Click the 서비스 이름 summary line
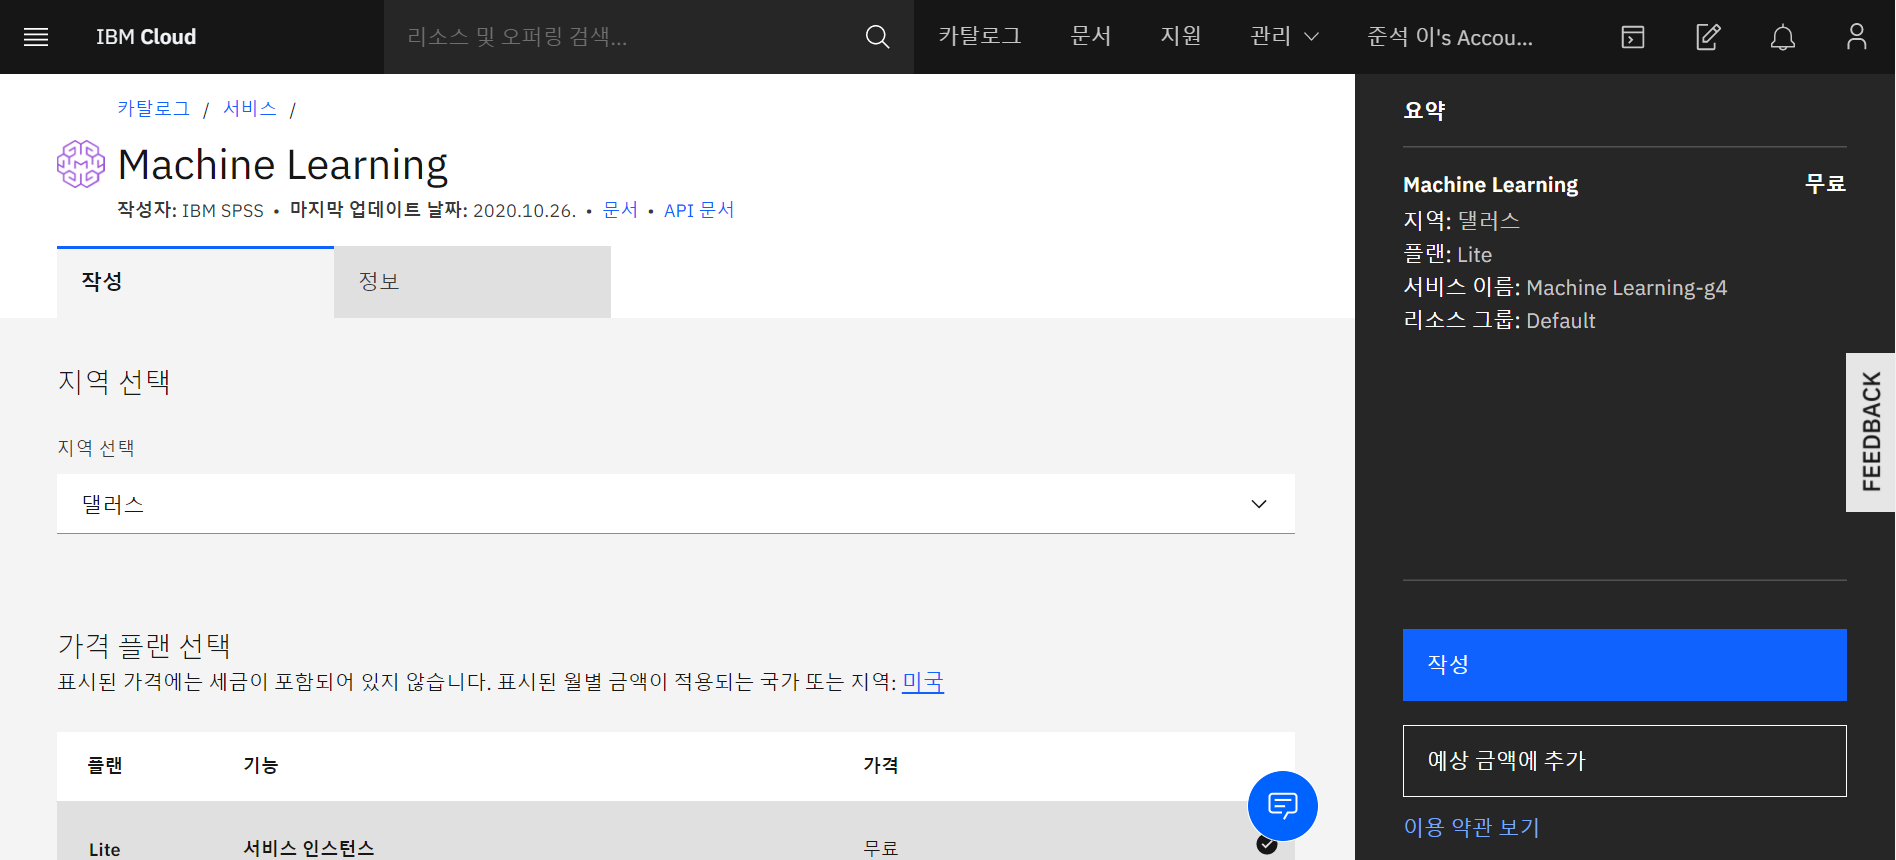Viewport: 1896px width, 860px height. tap(1565, 287)
